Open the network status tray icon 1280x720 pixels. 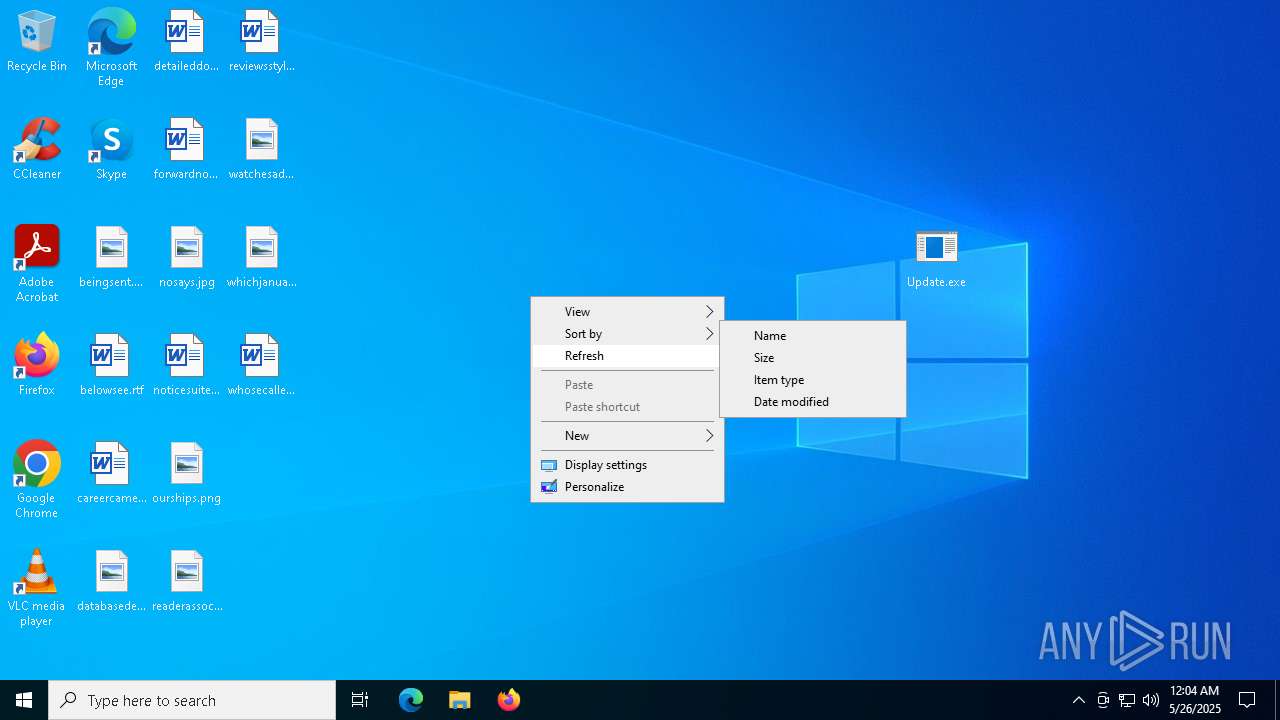point(1127,700)
